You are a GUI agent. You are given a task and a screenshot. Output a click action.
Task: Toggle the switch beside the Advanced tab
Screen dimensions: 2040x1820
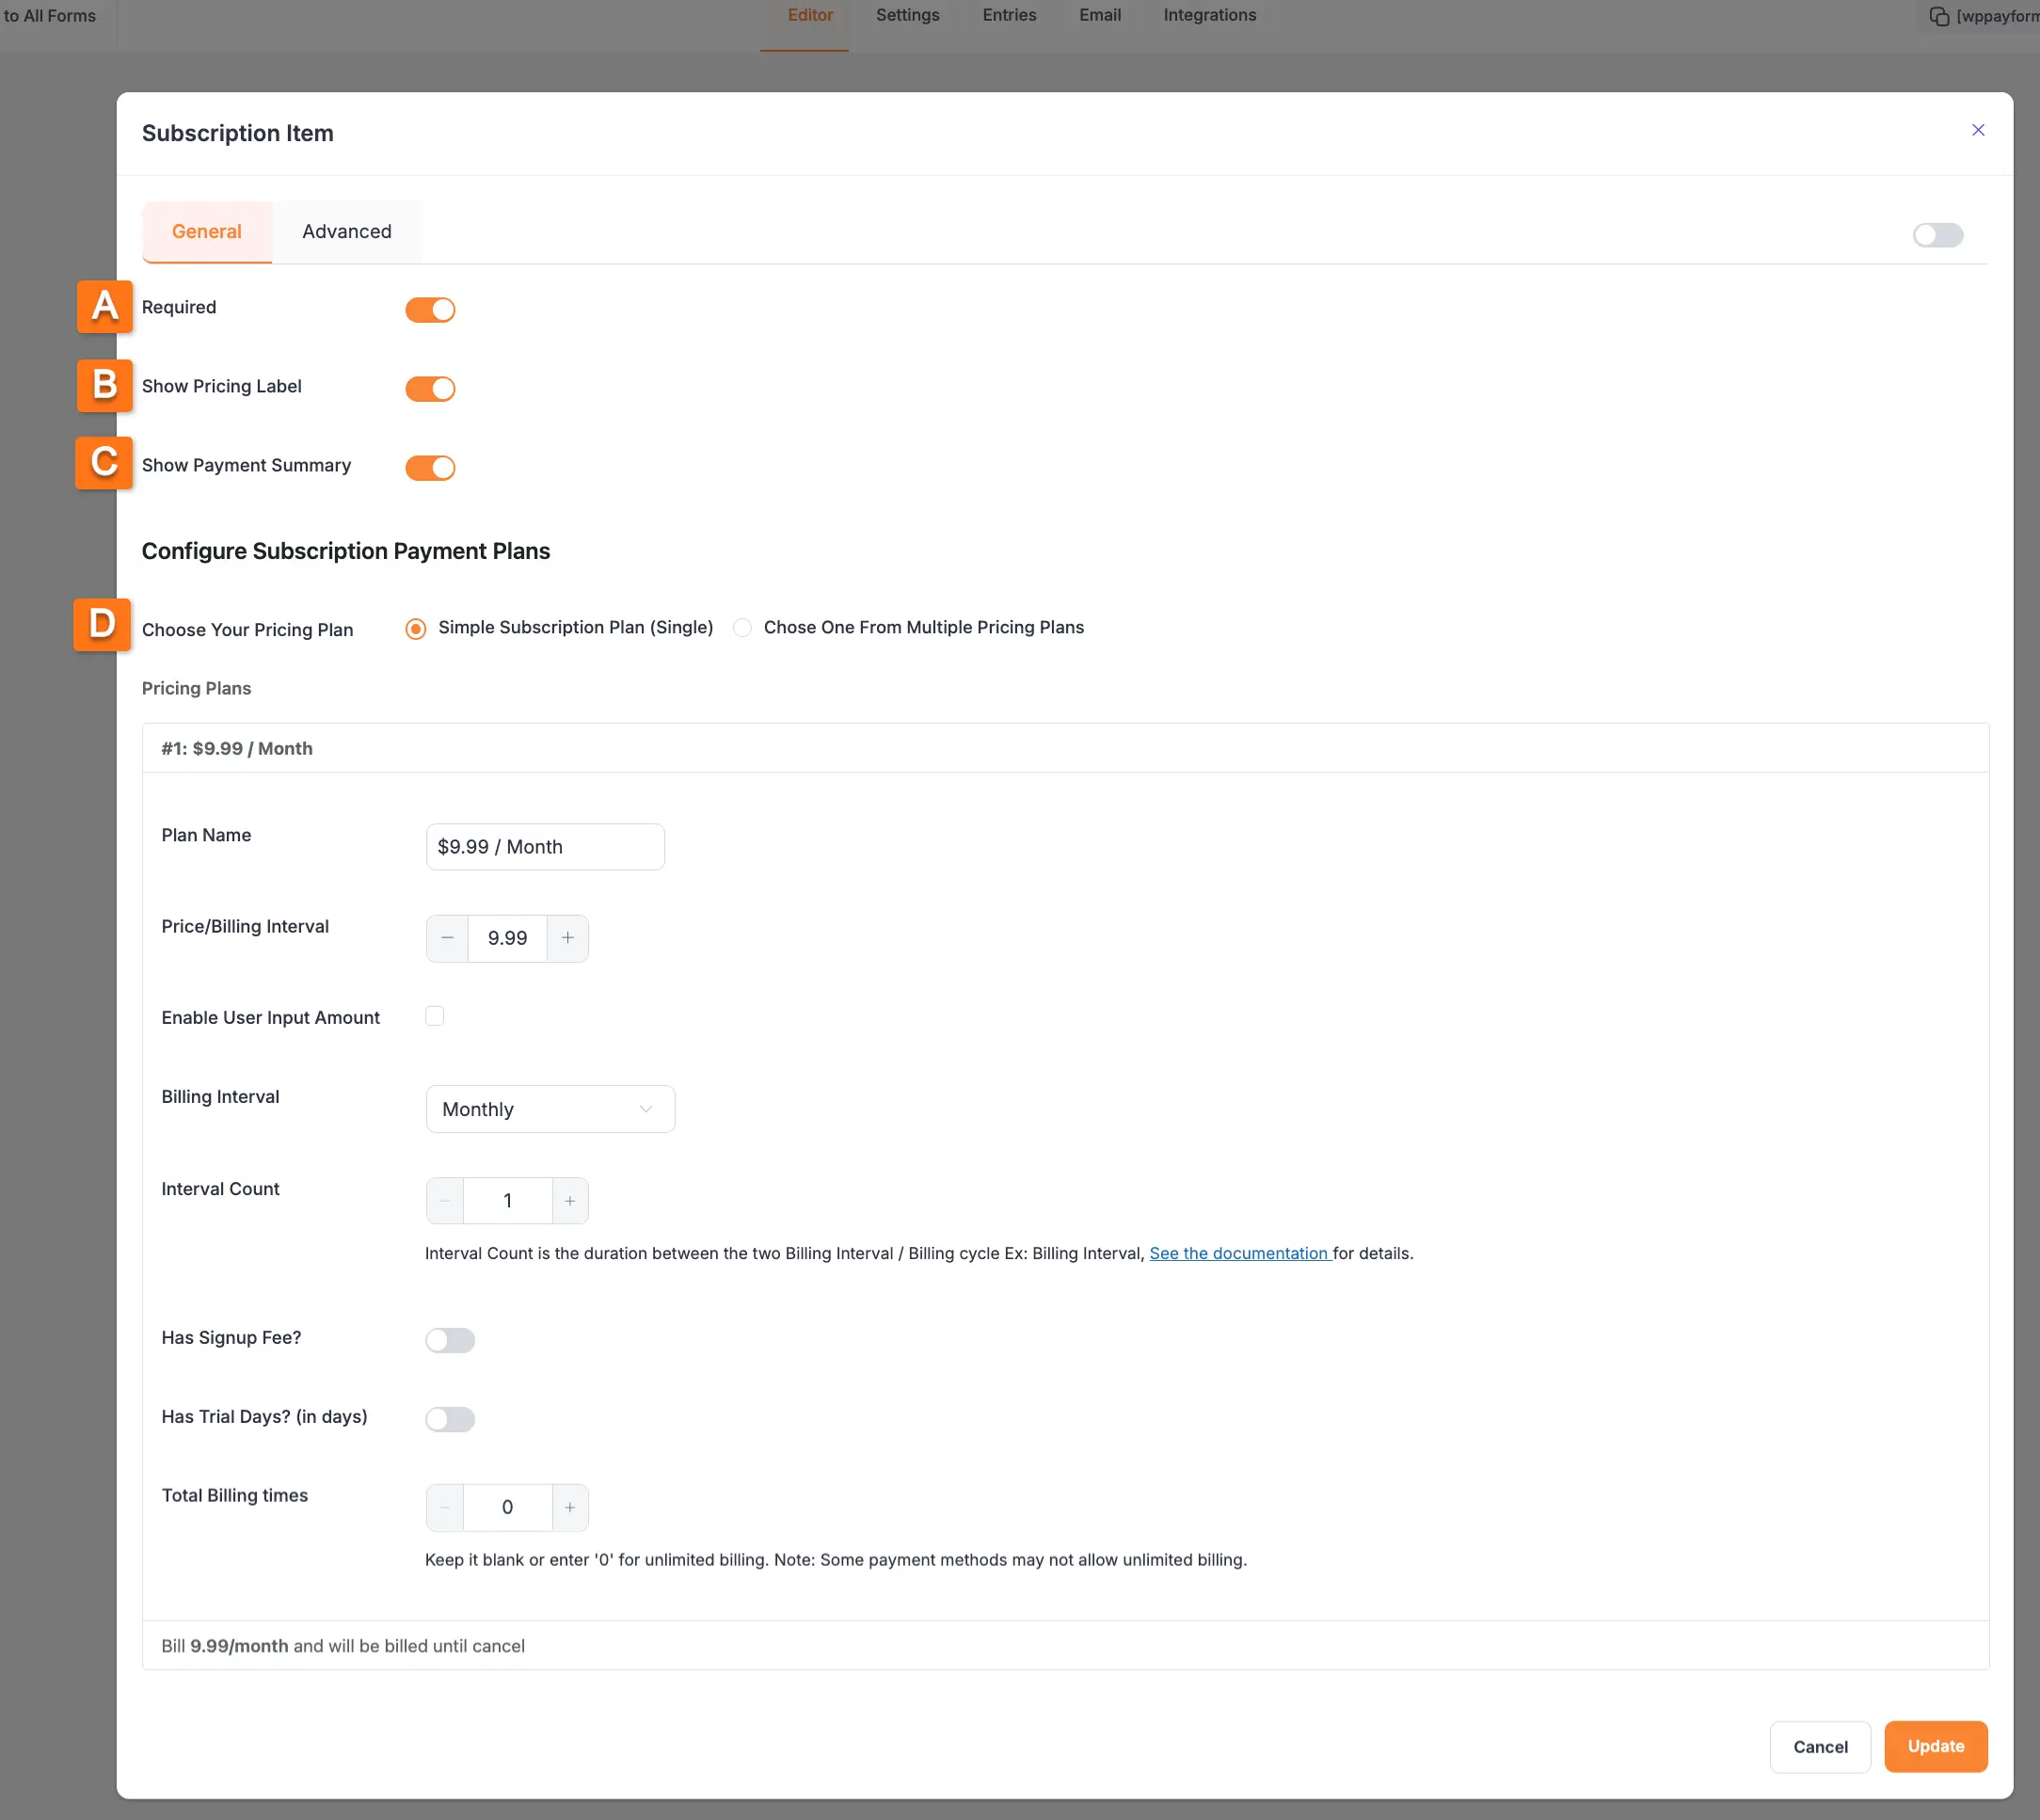[1937, 235]
